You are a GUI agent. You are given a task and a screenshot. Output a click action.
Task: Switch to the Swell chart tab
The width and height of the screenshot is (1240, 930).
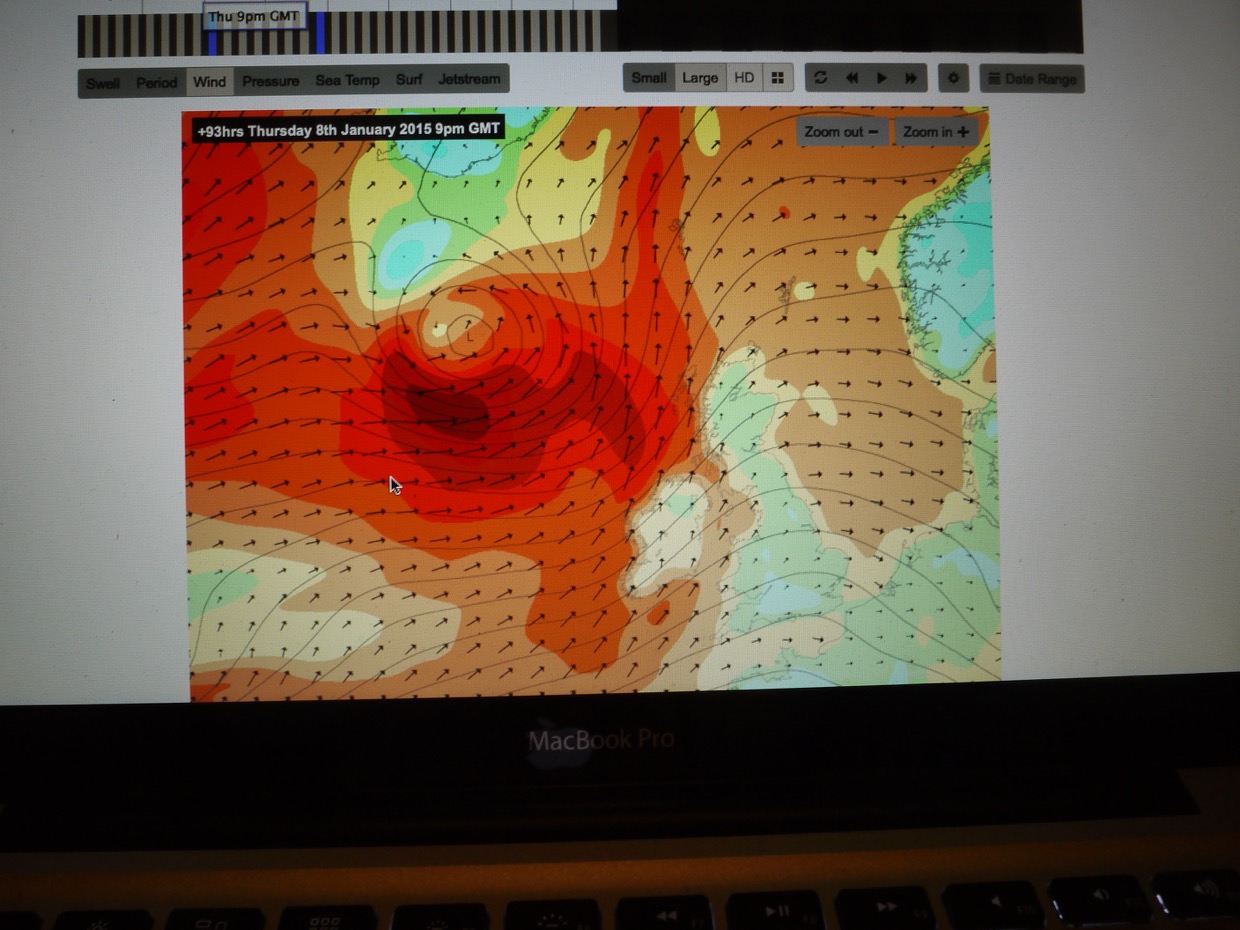coord(103,82)
